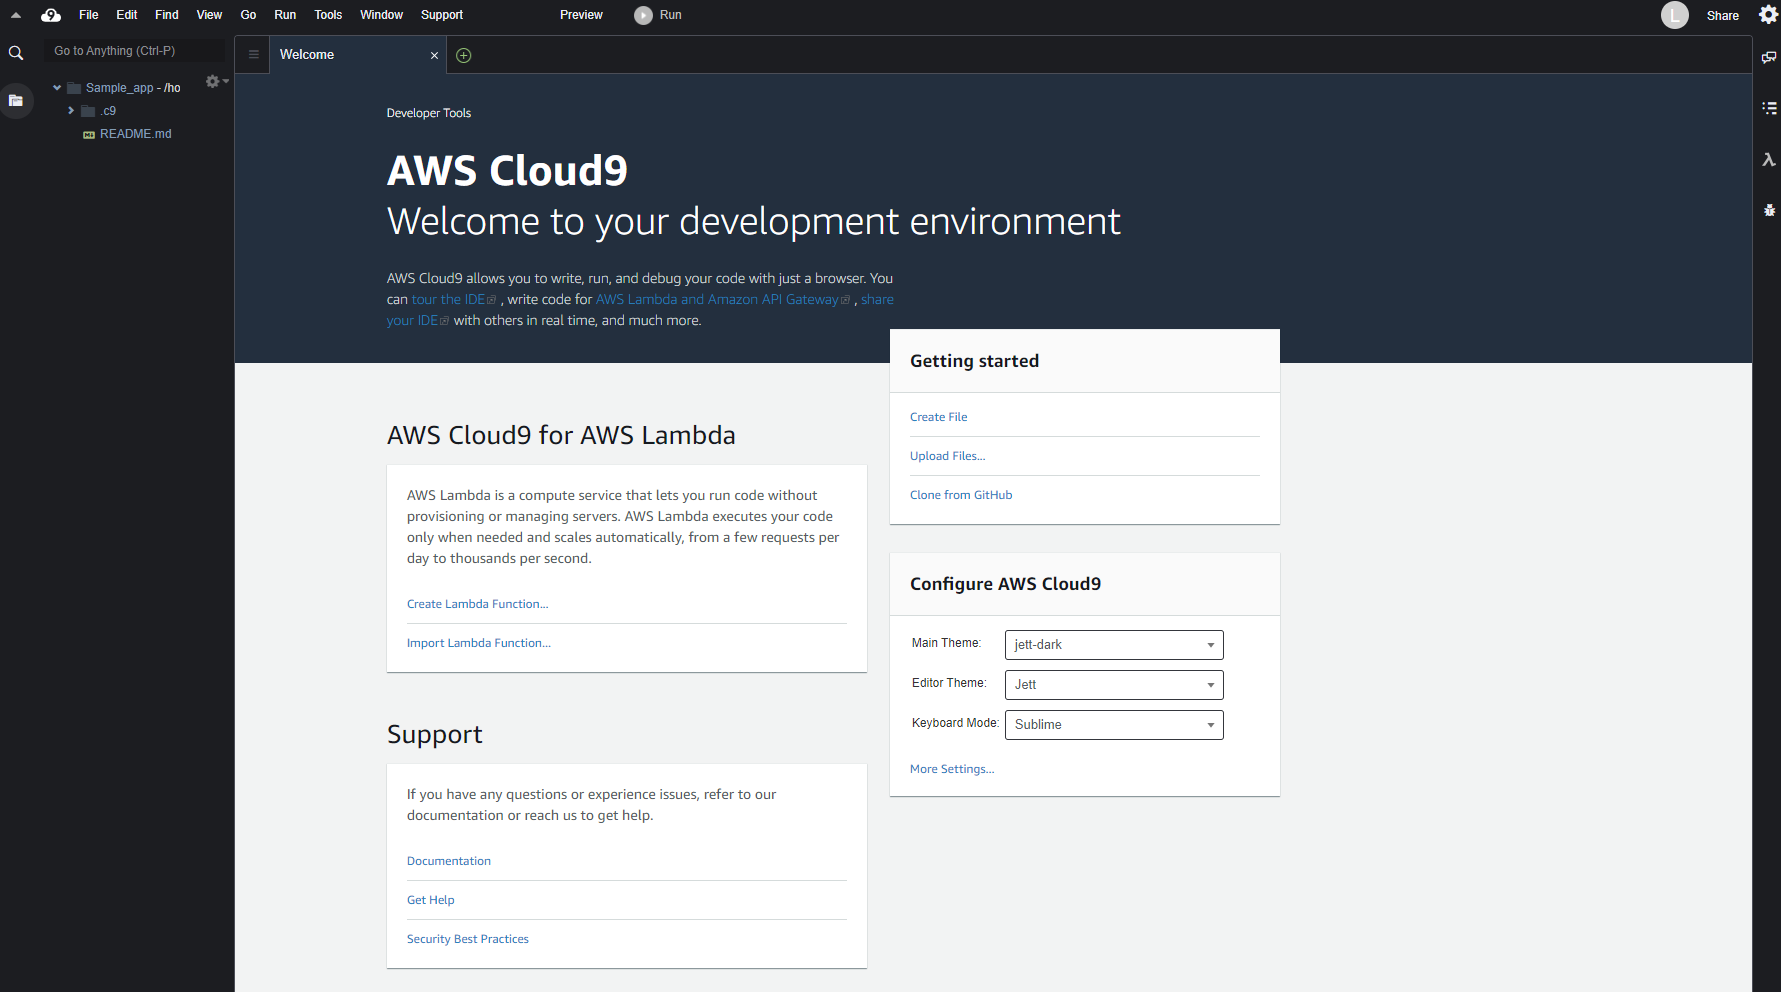Image resolution: width=1781 pixels, height=992 pixels.
Task: Click the Clone from GitHub link
Action: click(x=961, y=495)
